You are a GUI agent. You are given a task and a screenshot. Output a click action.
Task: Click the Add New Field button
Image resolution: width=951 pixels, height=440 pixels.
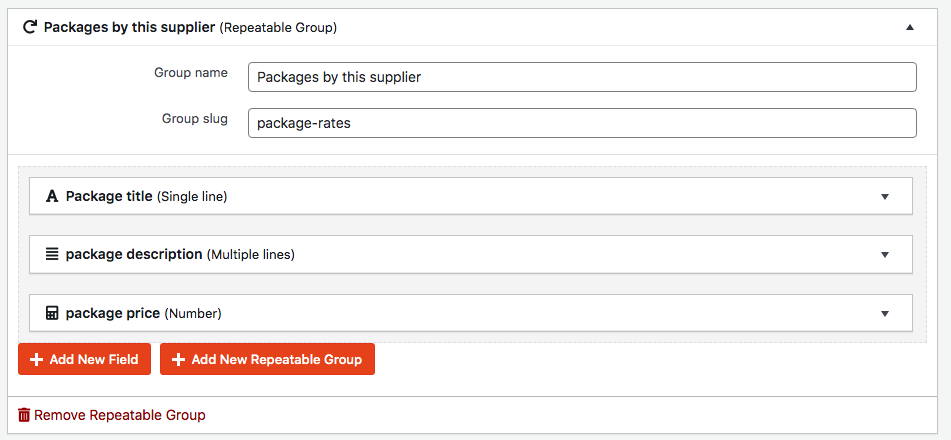84,359
